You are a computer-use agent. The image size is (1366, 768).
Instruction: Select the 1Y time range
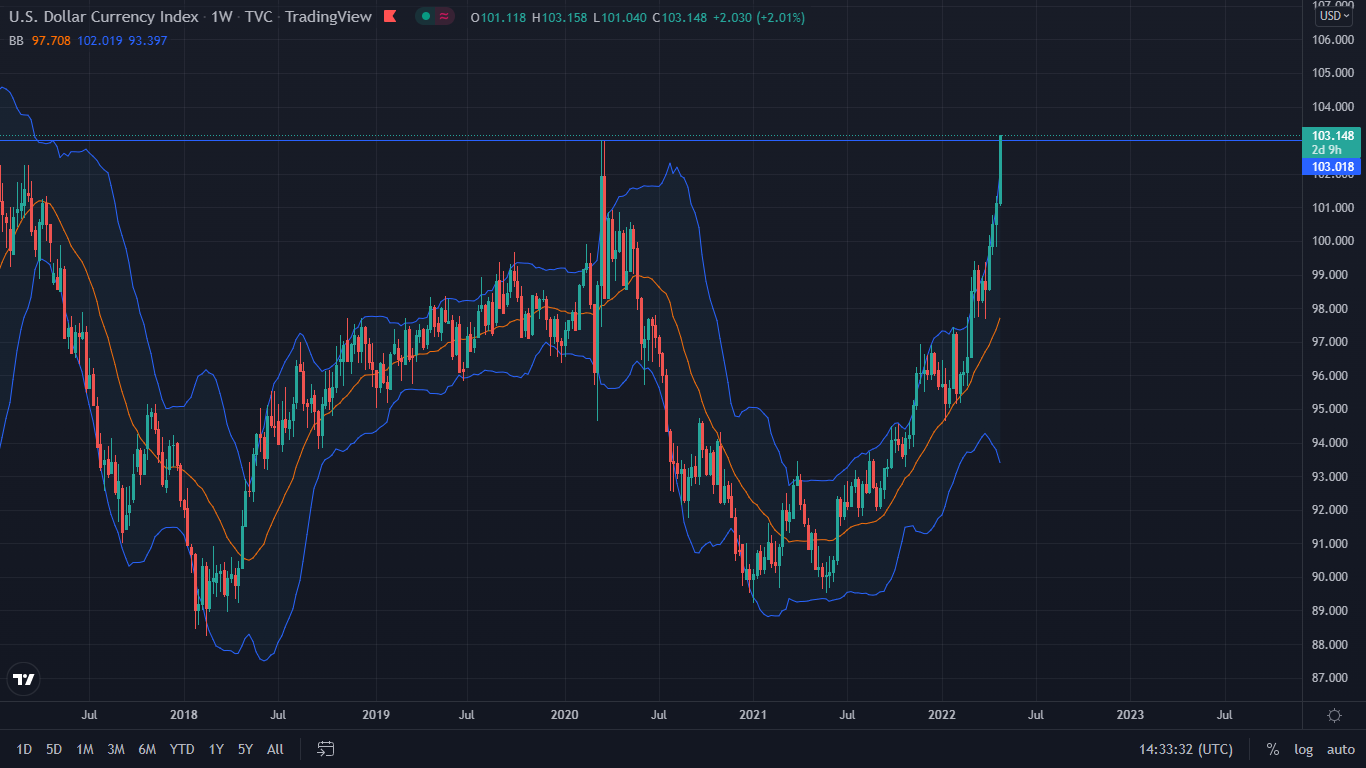(x=216, y=749)
